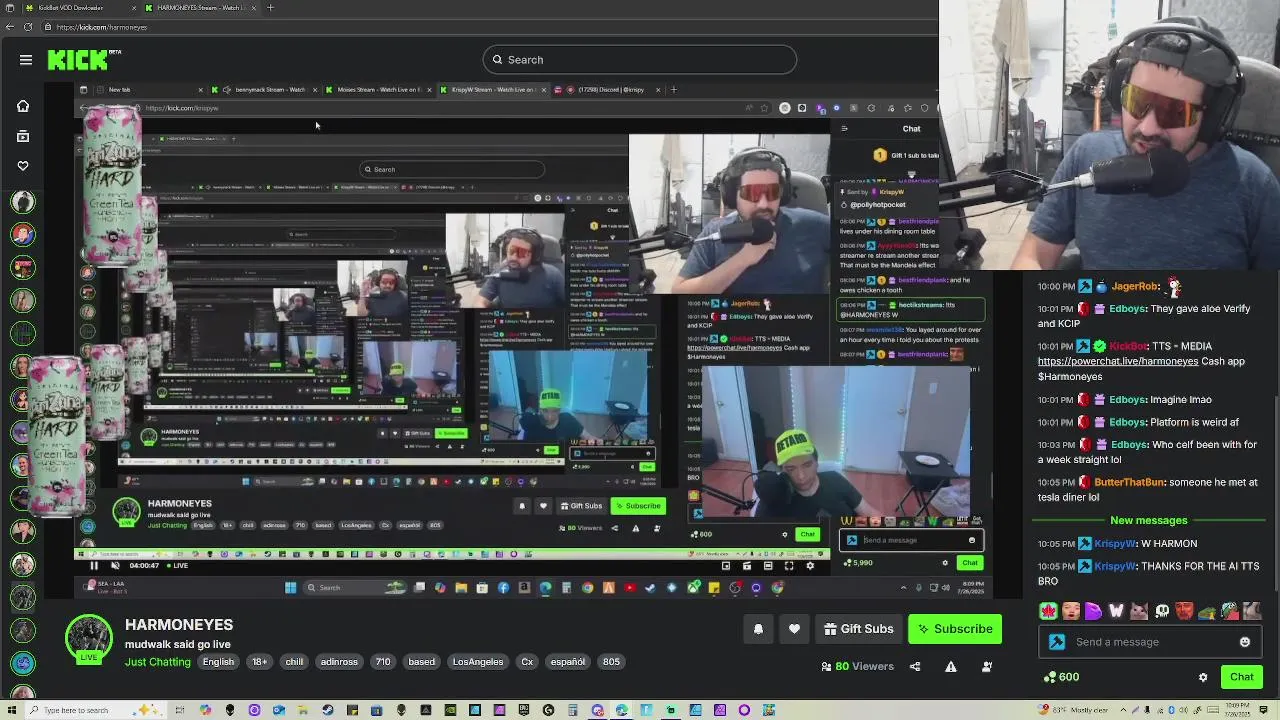Image resolution: width=1280 pixels, height=720 pixels.
Task: Reload the browser page
Action: pyautogui.click(x=28, y=27)
